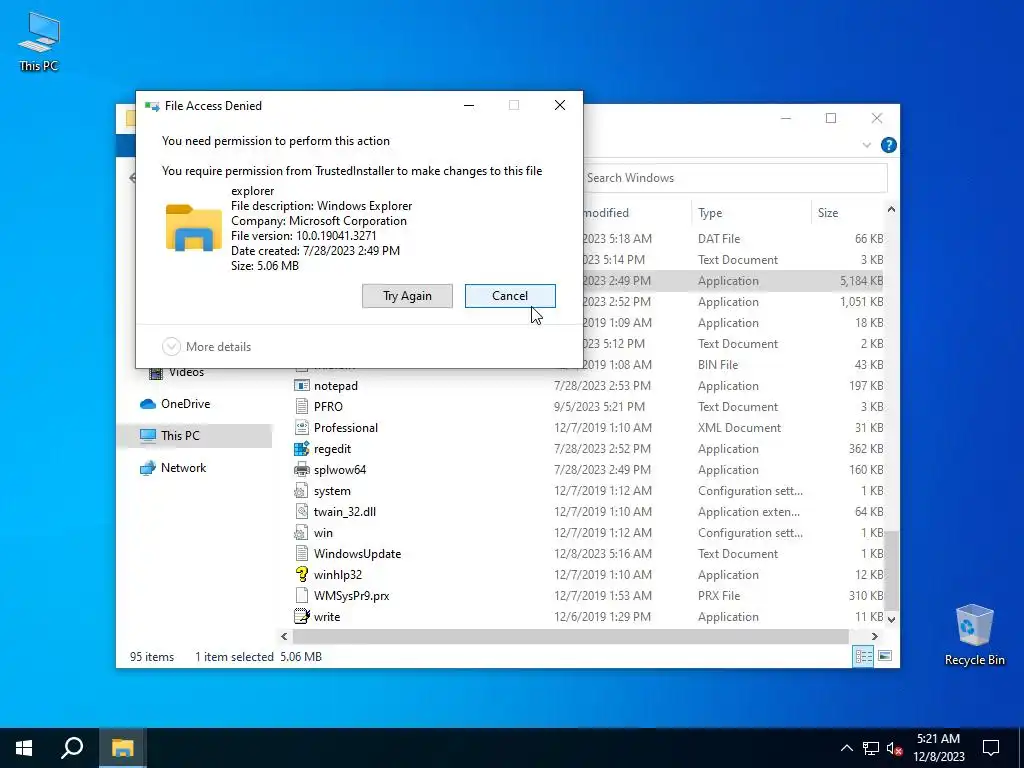Select the winhlp32 file name
Viewport: 1024px width, 768px height.
click(x=338, y=575)
